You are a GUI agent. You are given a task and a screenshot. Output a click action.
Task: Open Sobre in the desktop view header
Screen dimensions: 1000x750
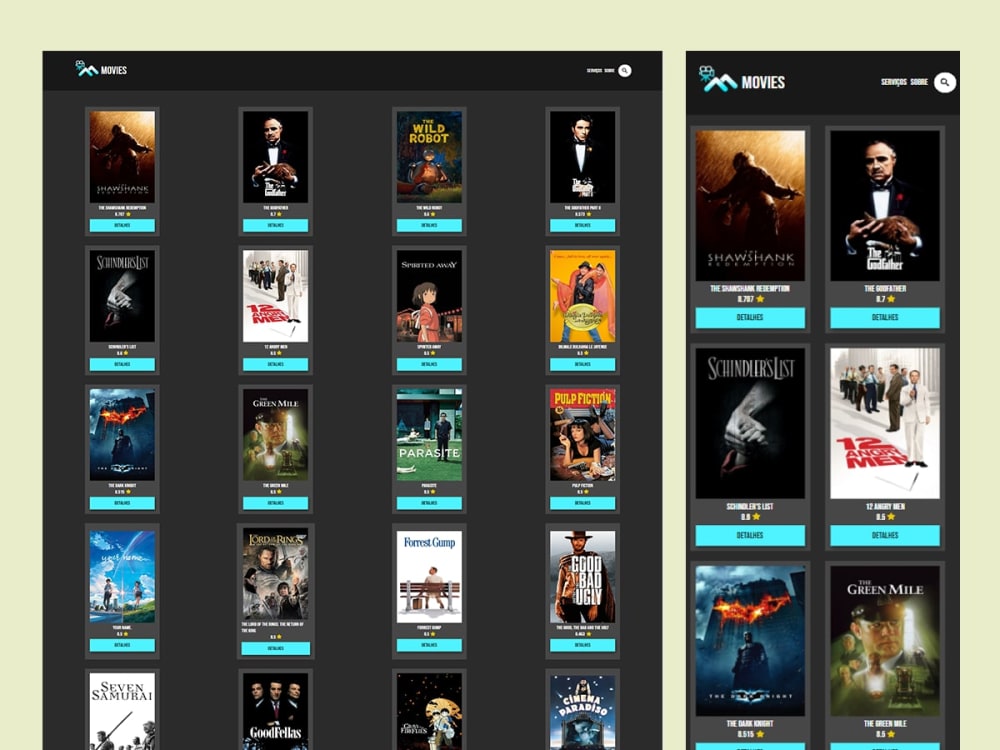(609, 71)
